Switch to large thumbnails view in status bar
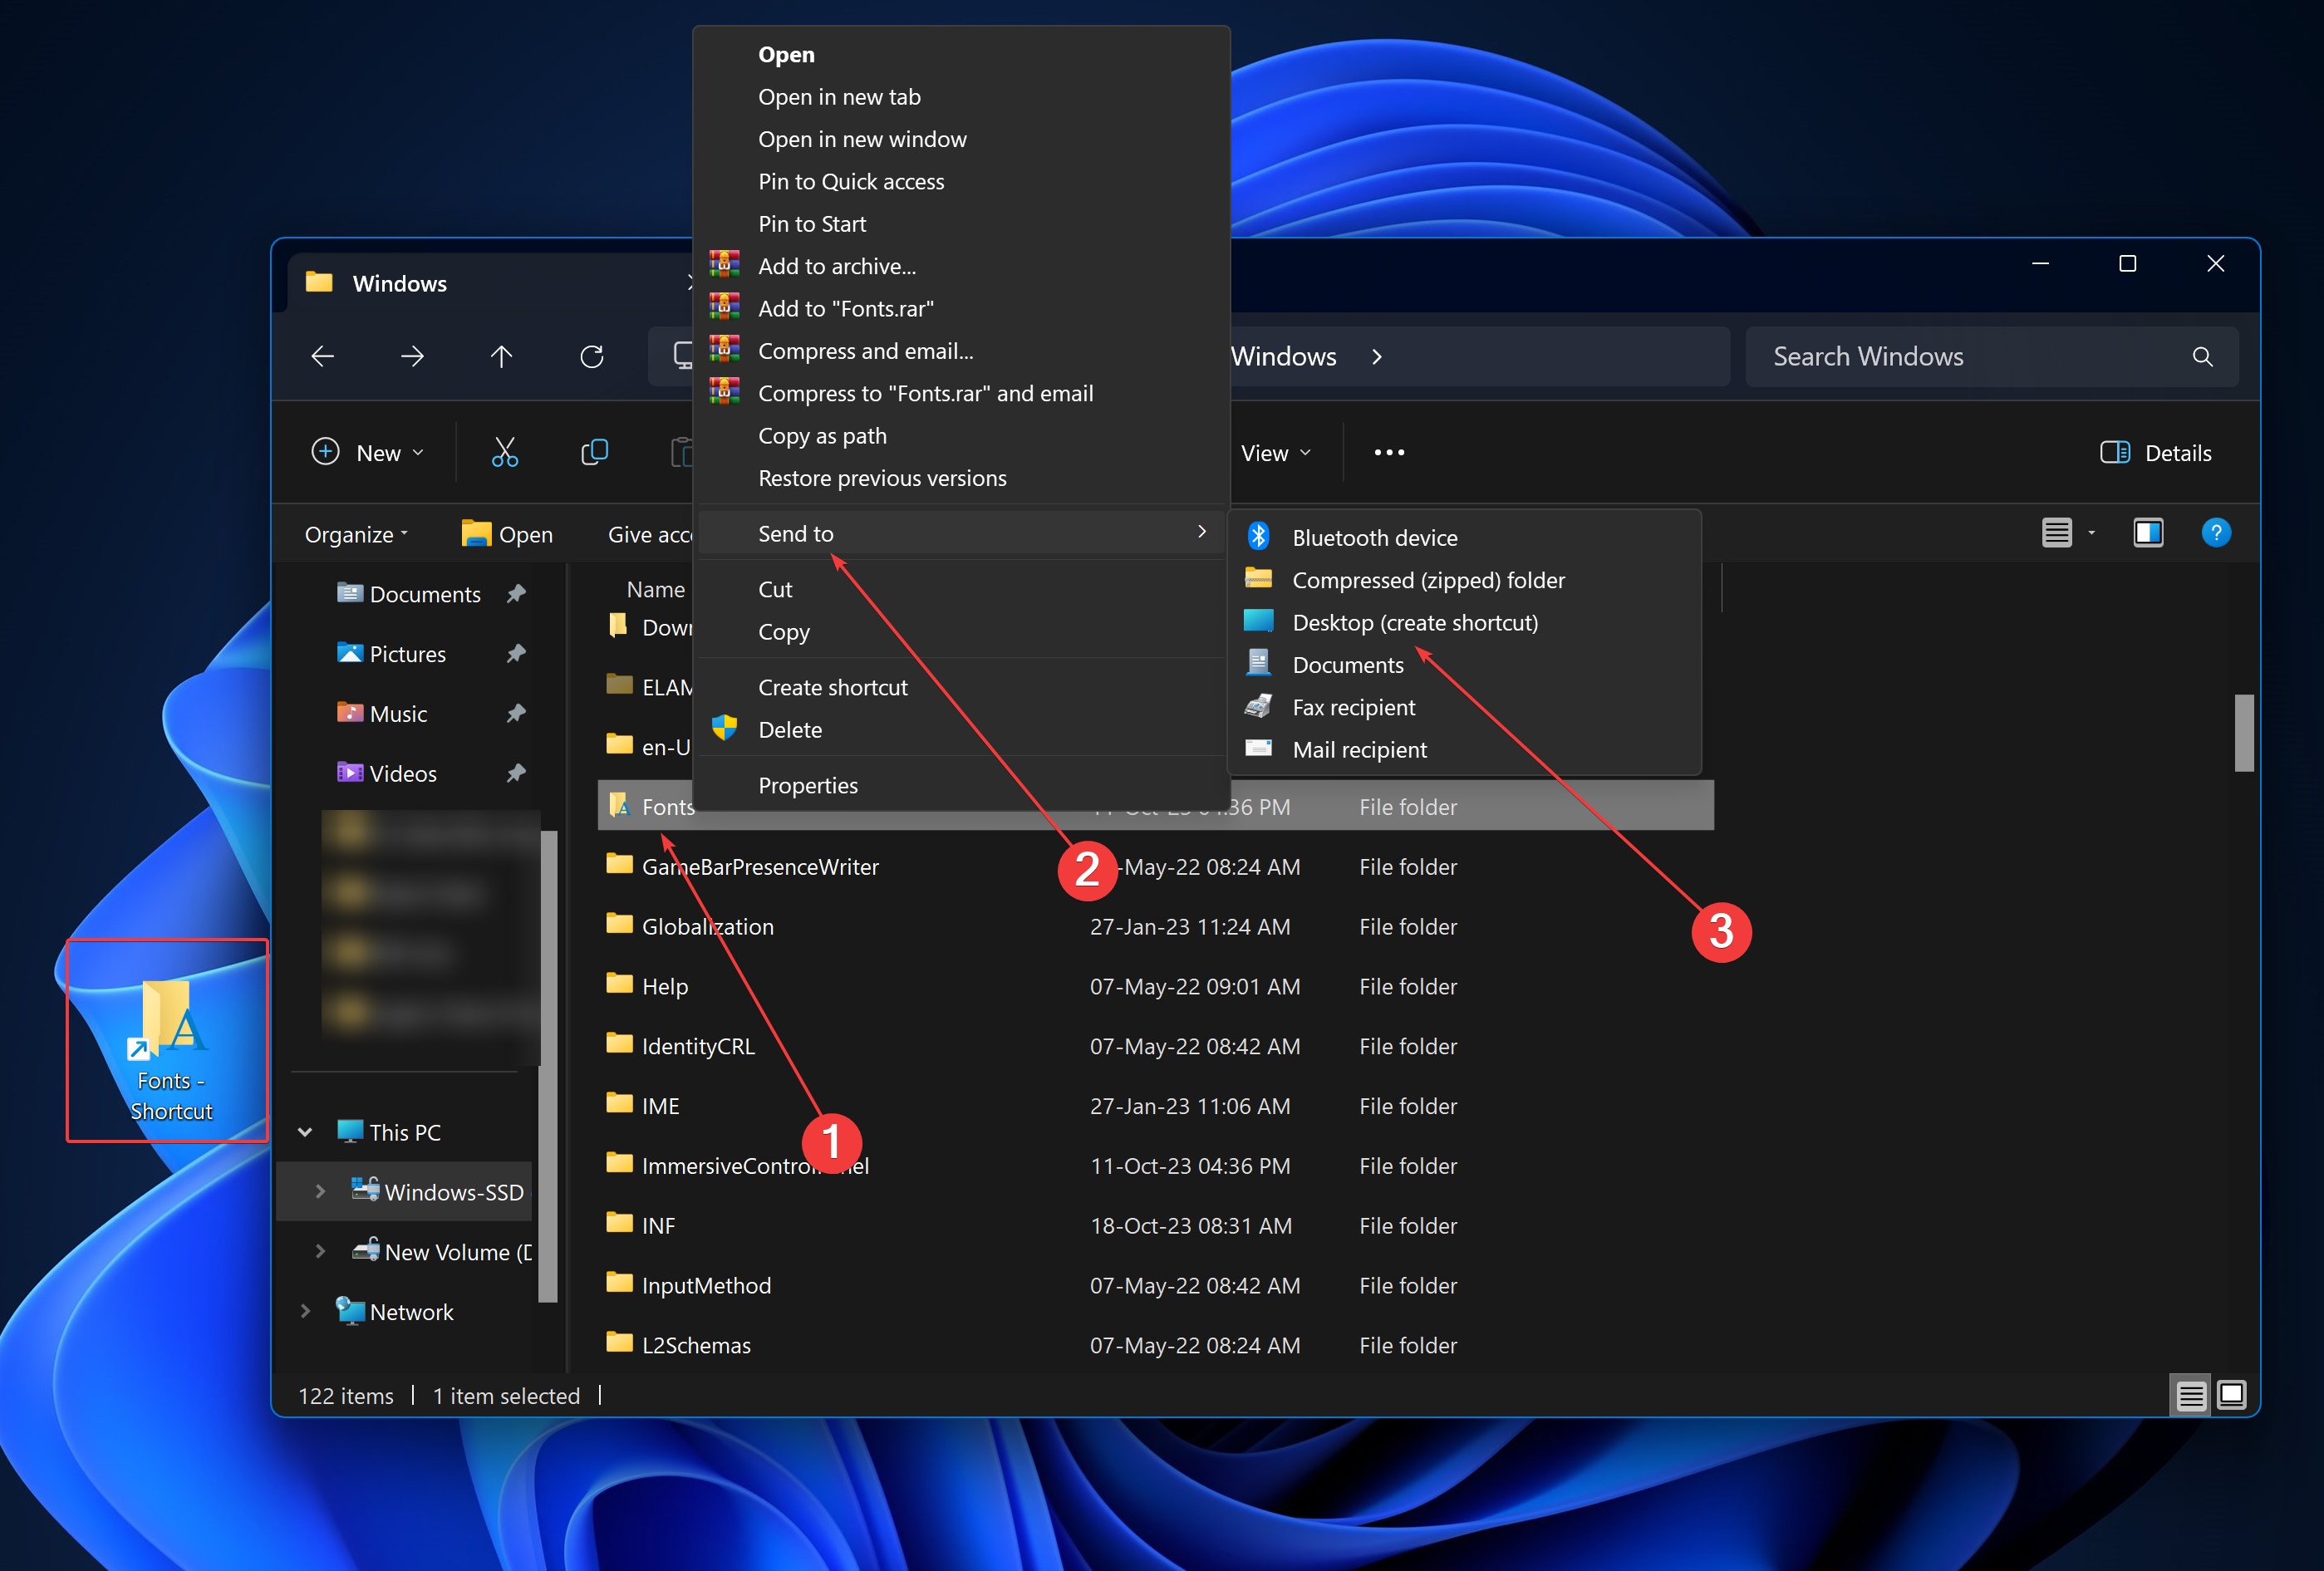This screenshot has height=1571, width=2324. tap(2231, 1395)
